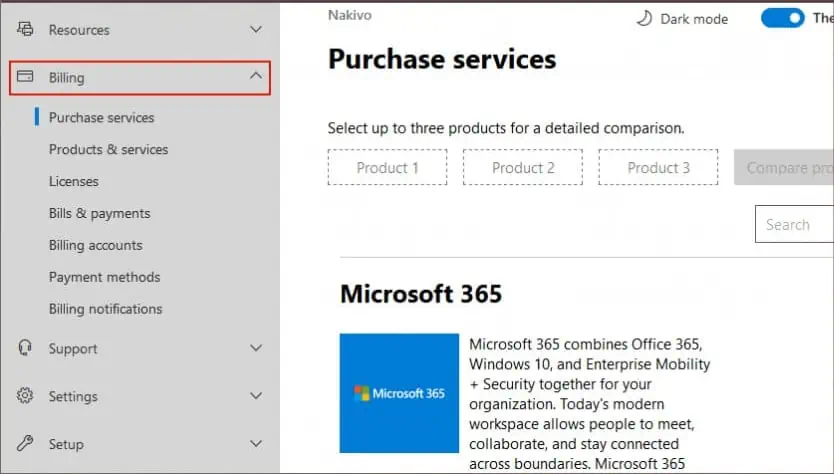The image size is (834, 474).
Task: Expand the Settings section chevron
Action: [x=256, y=396]
